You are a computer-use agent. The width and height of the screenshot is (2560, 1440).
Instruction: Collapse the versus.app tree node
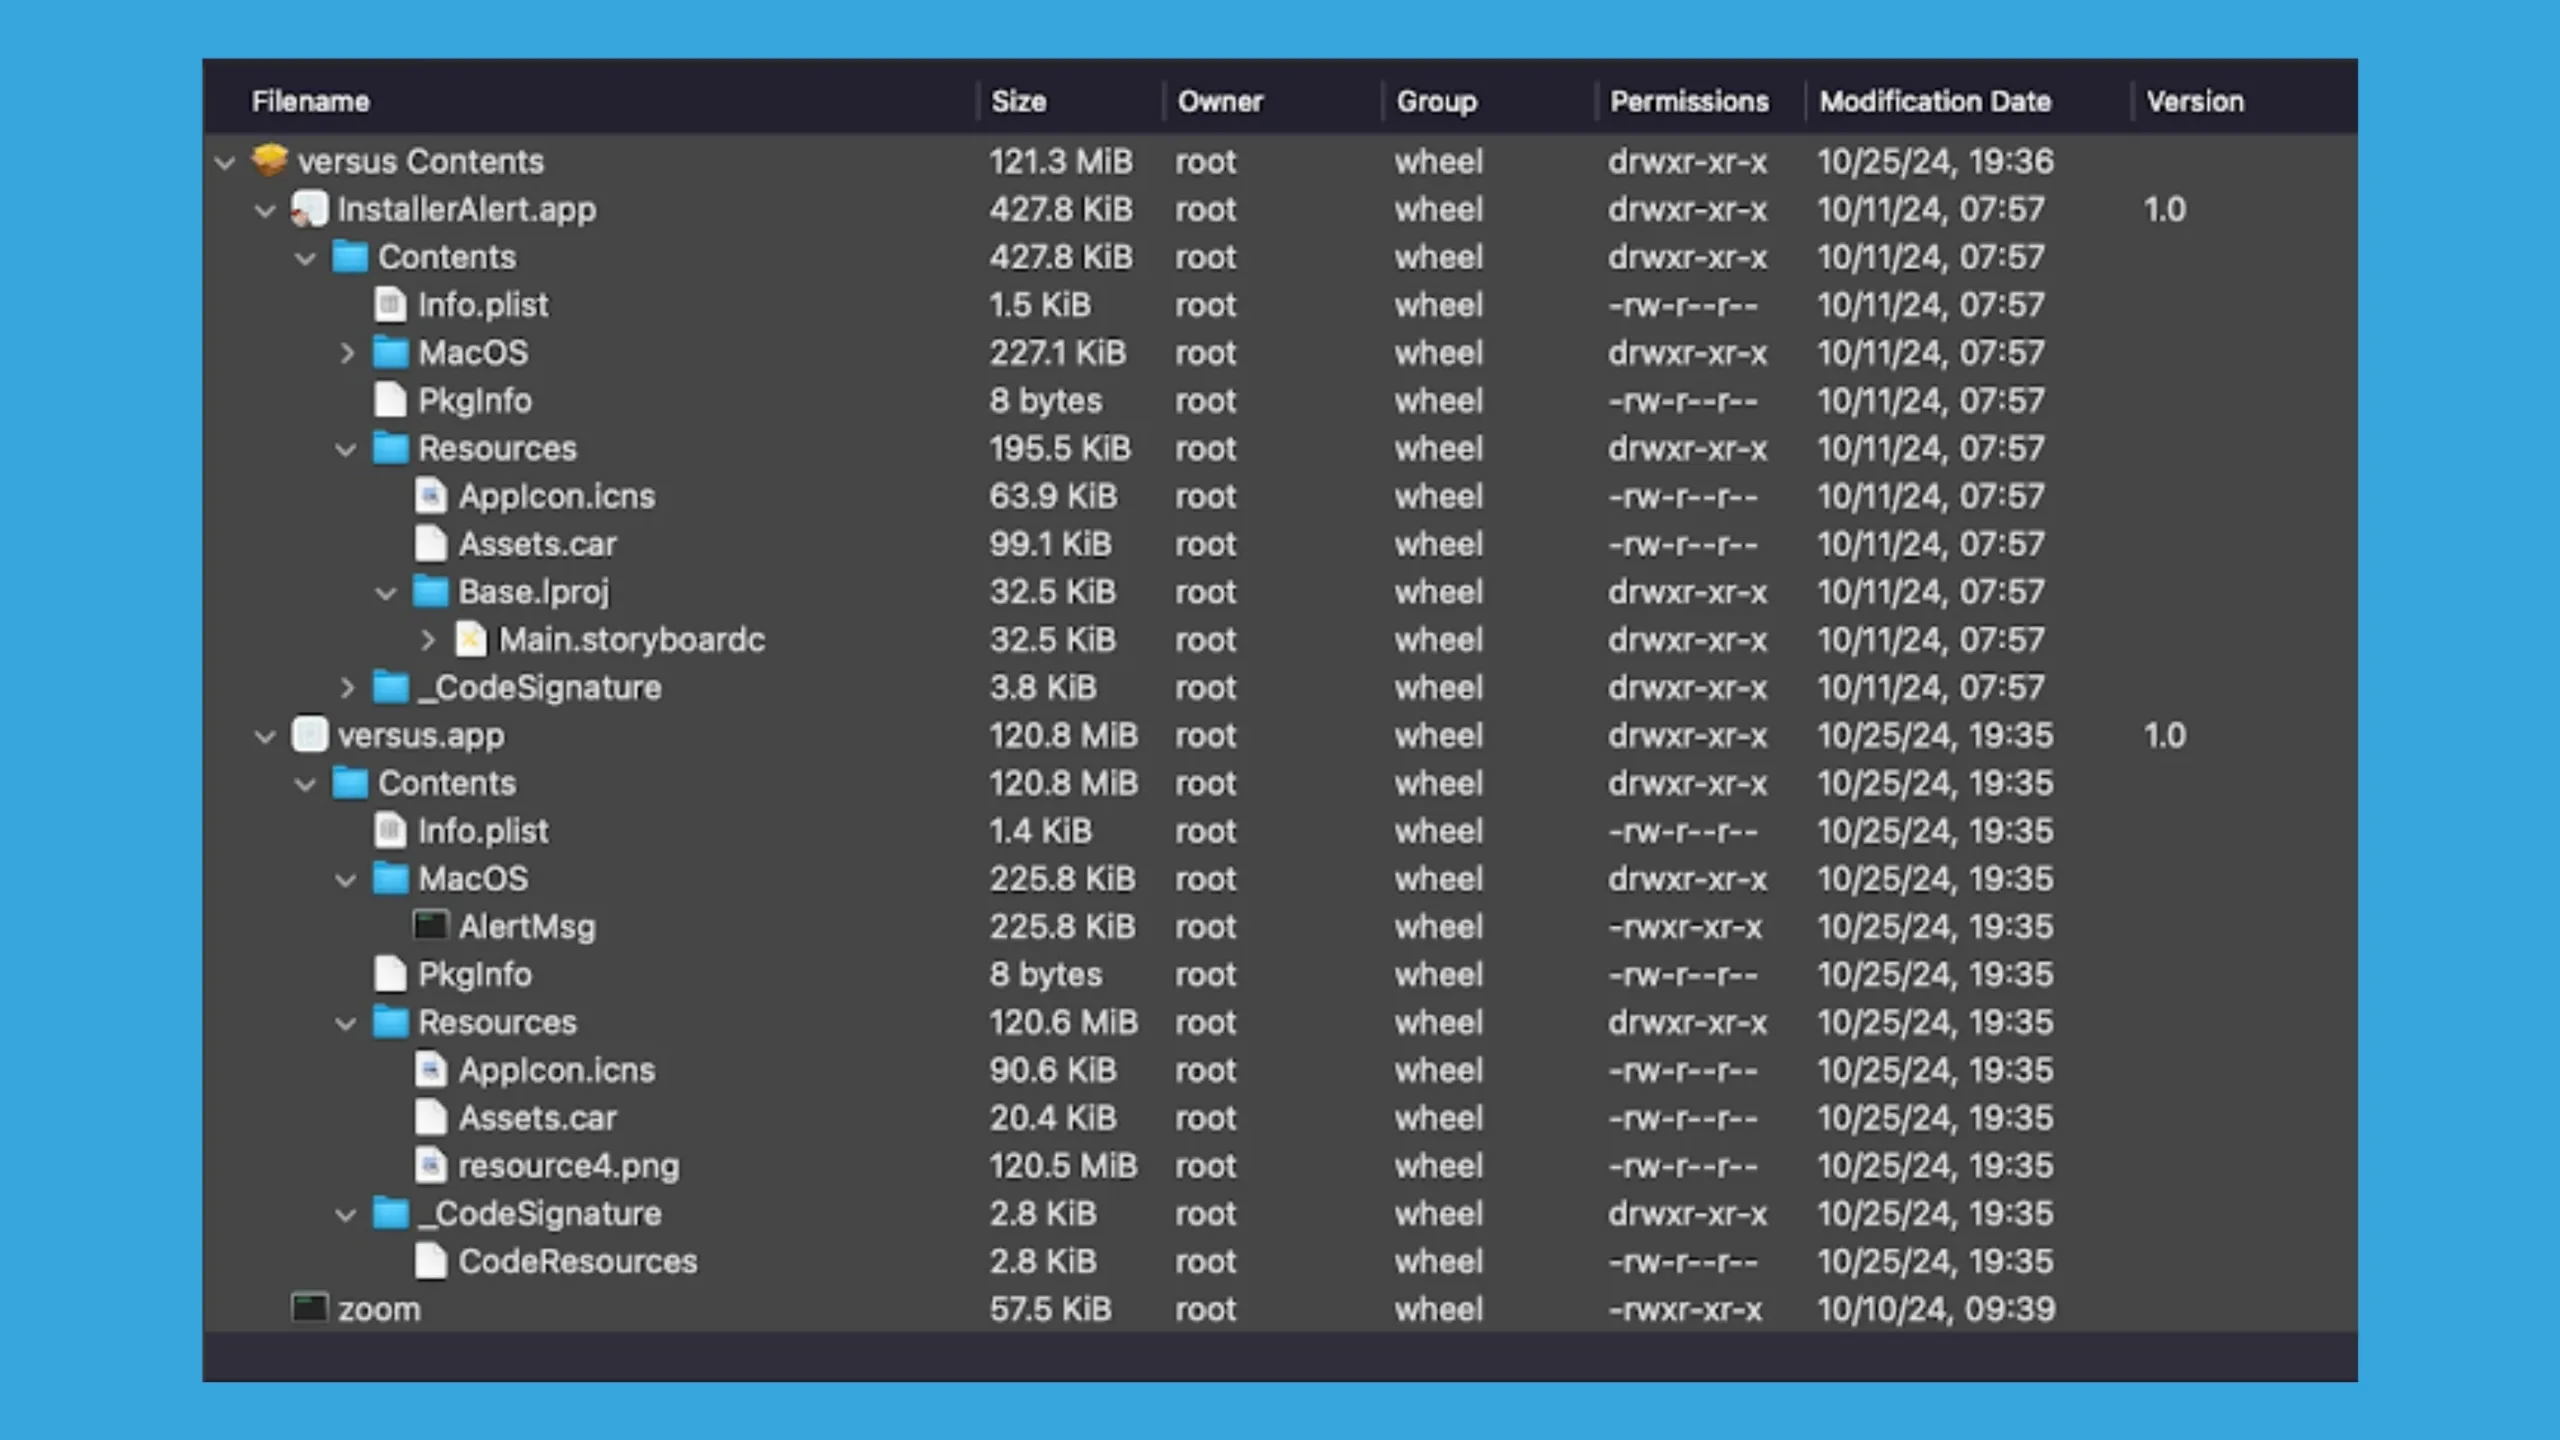265,737
